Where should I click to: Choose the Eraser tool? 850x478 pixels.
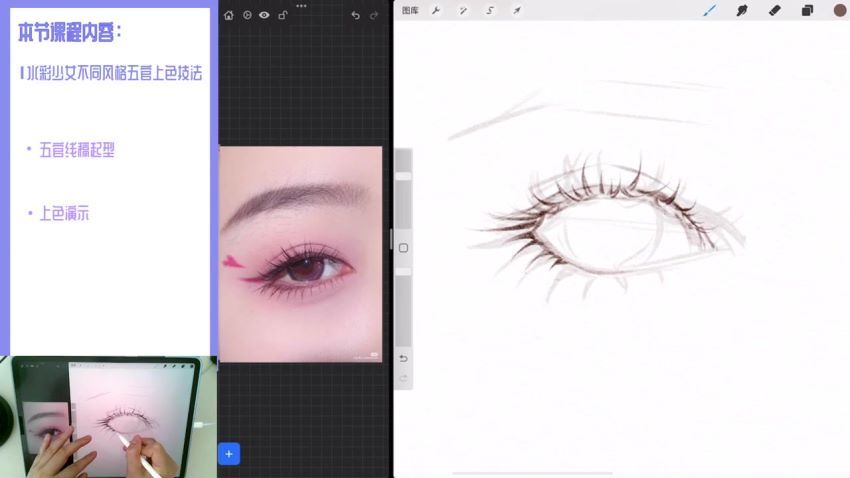(x=774, y=10)
